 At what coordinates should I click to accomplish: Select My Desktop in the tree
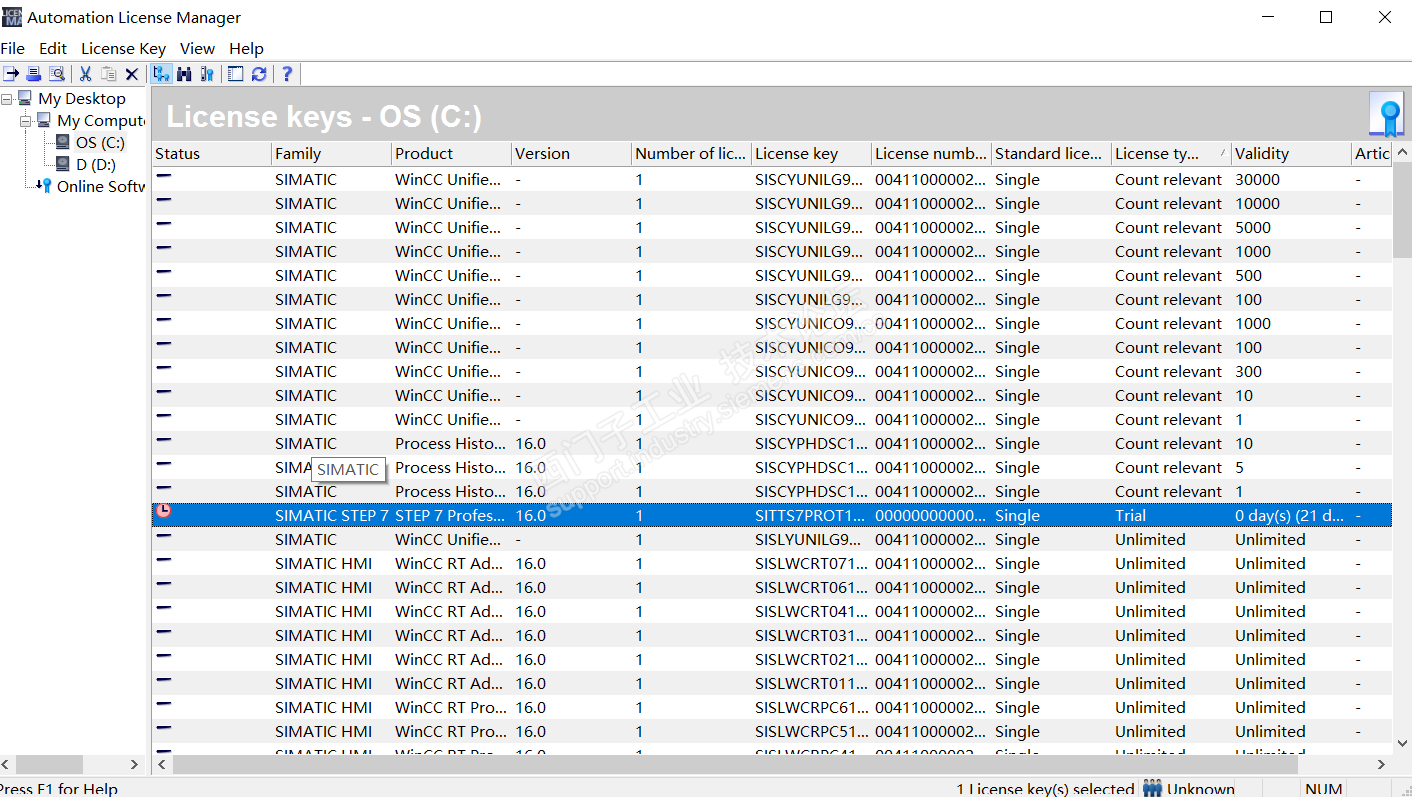point(82,98)
